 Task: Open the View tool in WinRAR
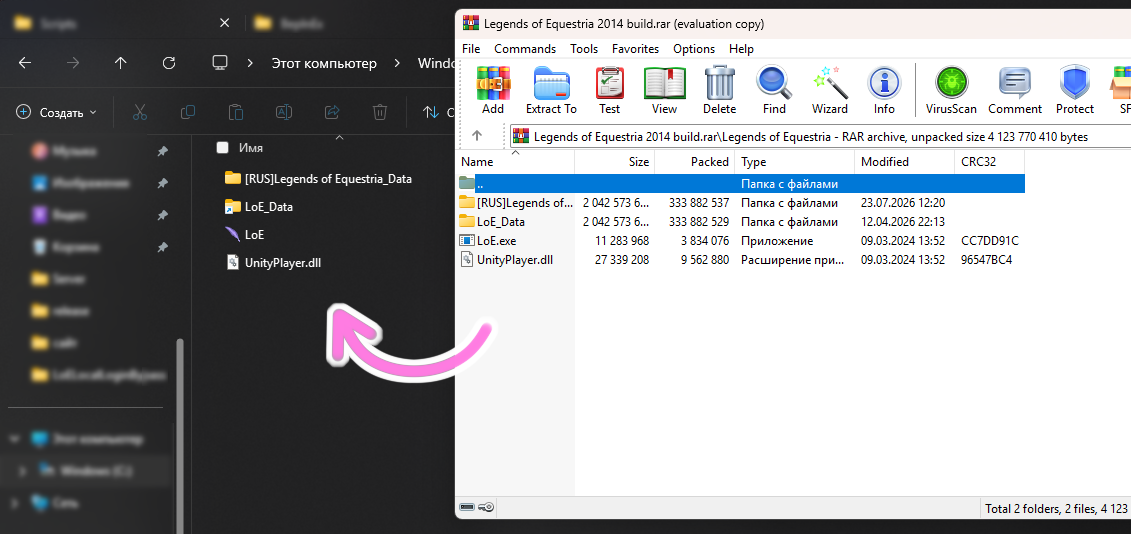[x=664, y=90]
